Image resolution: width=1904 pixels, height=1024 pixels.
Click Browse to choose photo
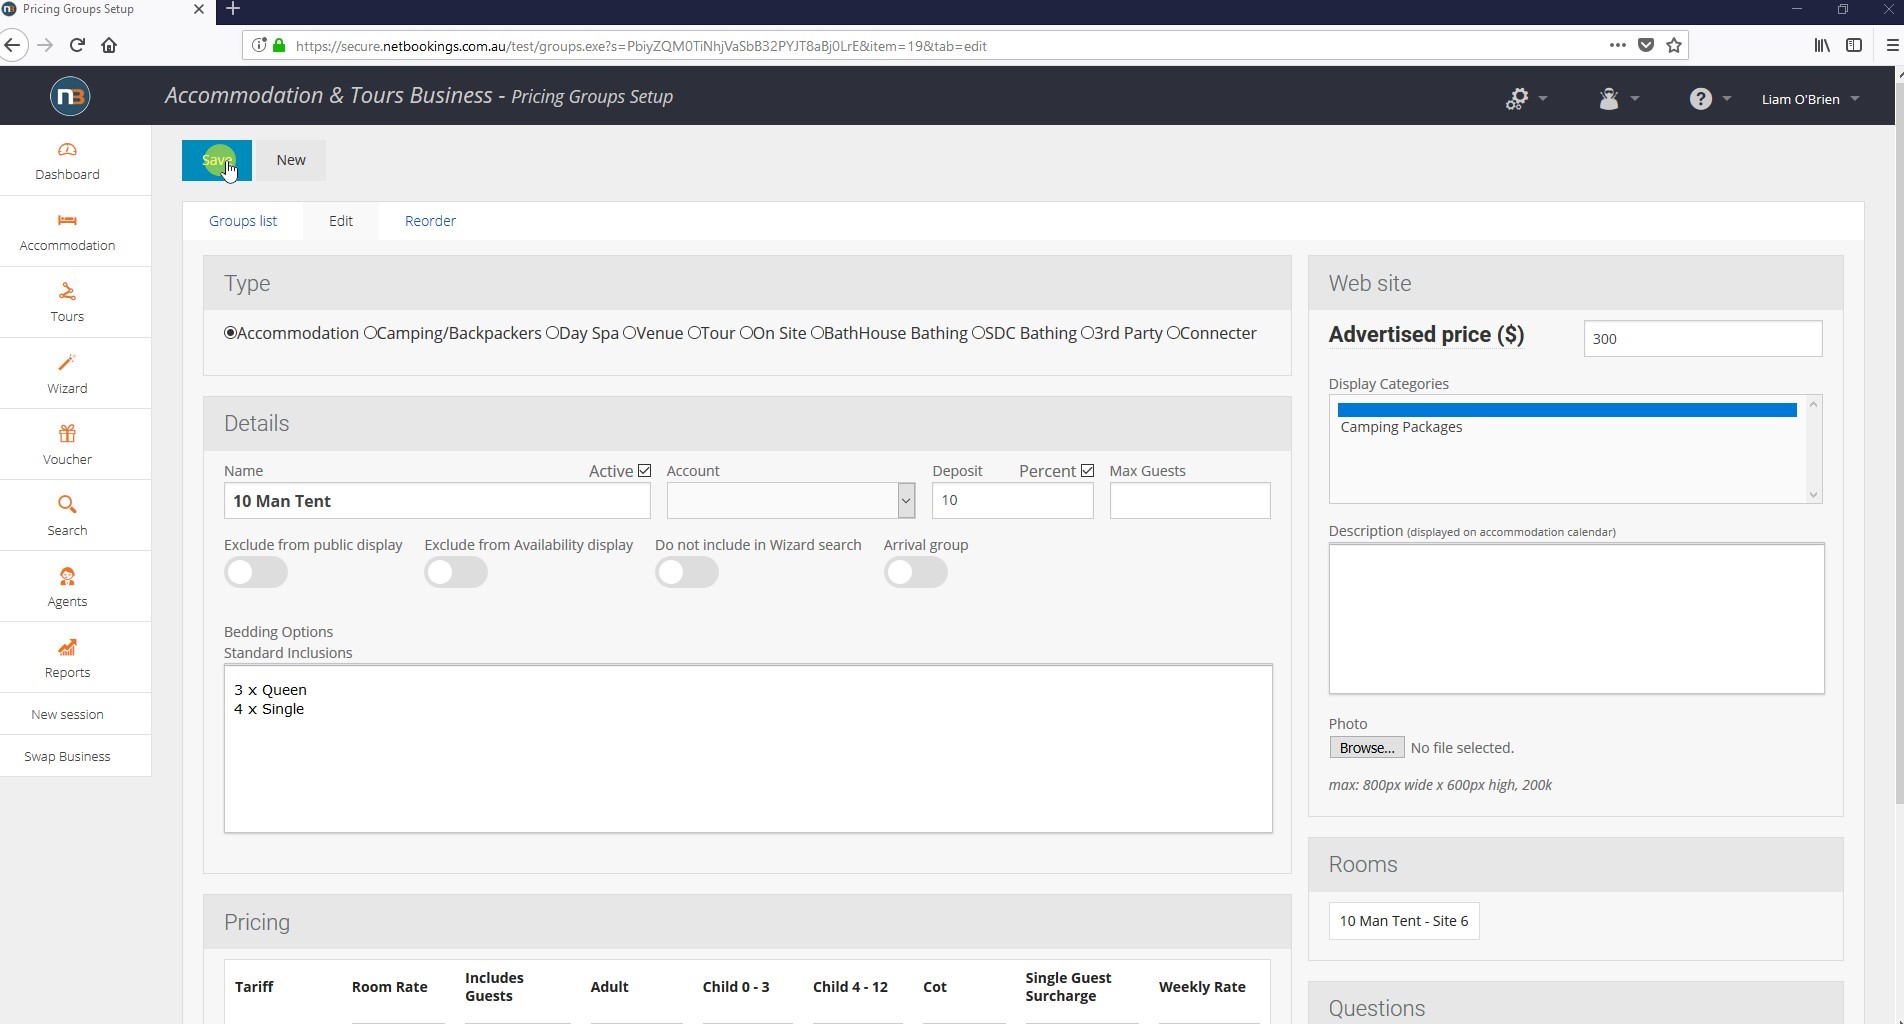pos(1366,748)
